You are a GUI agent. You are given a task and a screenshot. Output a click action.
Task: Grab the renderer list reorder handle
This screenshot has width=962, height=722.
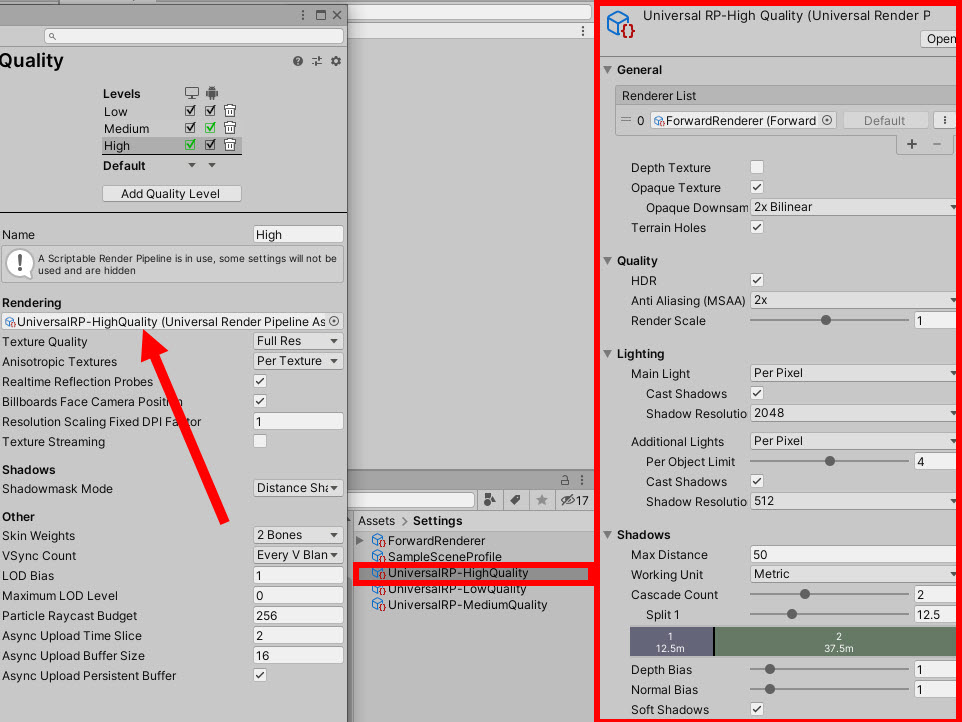(x=626, y=120)
